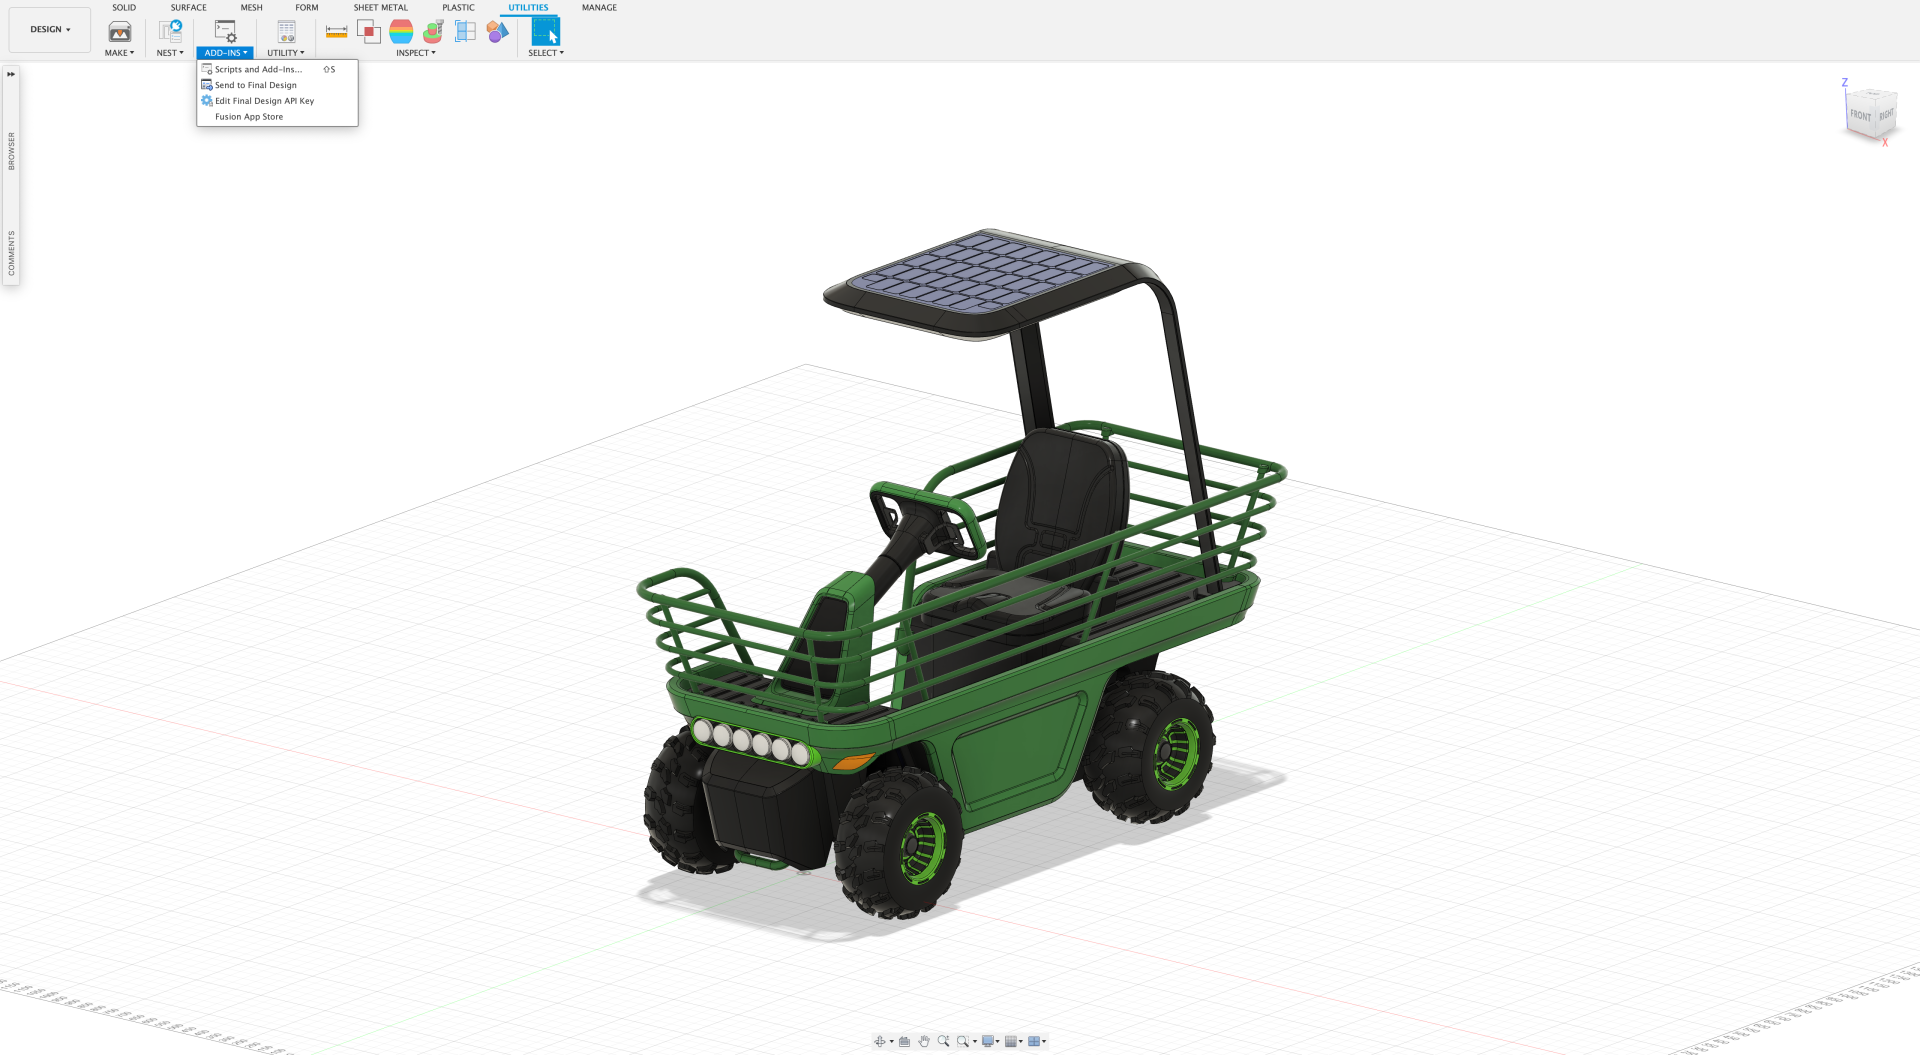Select the Zoom Window tool
Screen dimensions: 1920x1055
pyautogui.click(x=963, y=1041)
